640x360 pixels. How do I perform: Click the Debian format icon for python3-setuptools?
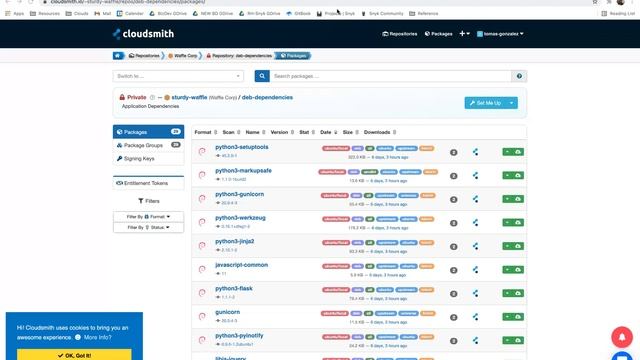click(x=202, y=151)
